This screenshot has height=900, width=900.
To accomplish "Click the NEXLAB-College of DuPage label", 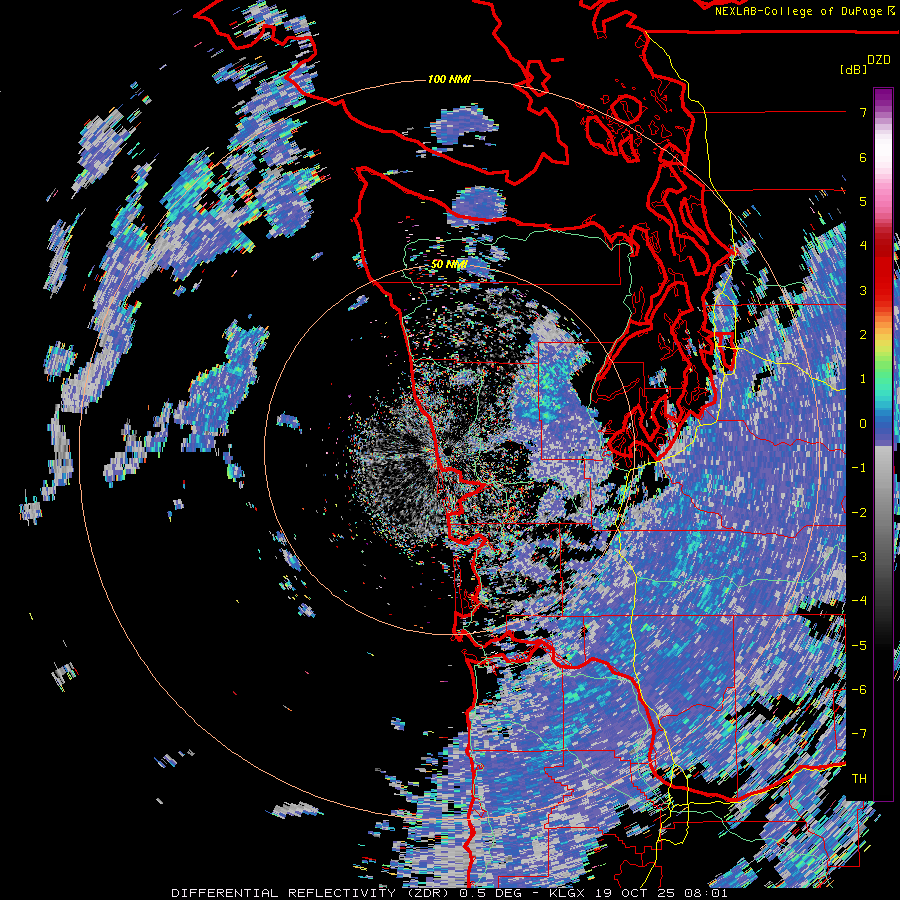I will click(x=804, y=11).
